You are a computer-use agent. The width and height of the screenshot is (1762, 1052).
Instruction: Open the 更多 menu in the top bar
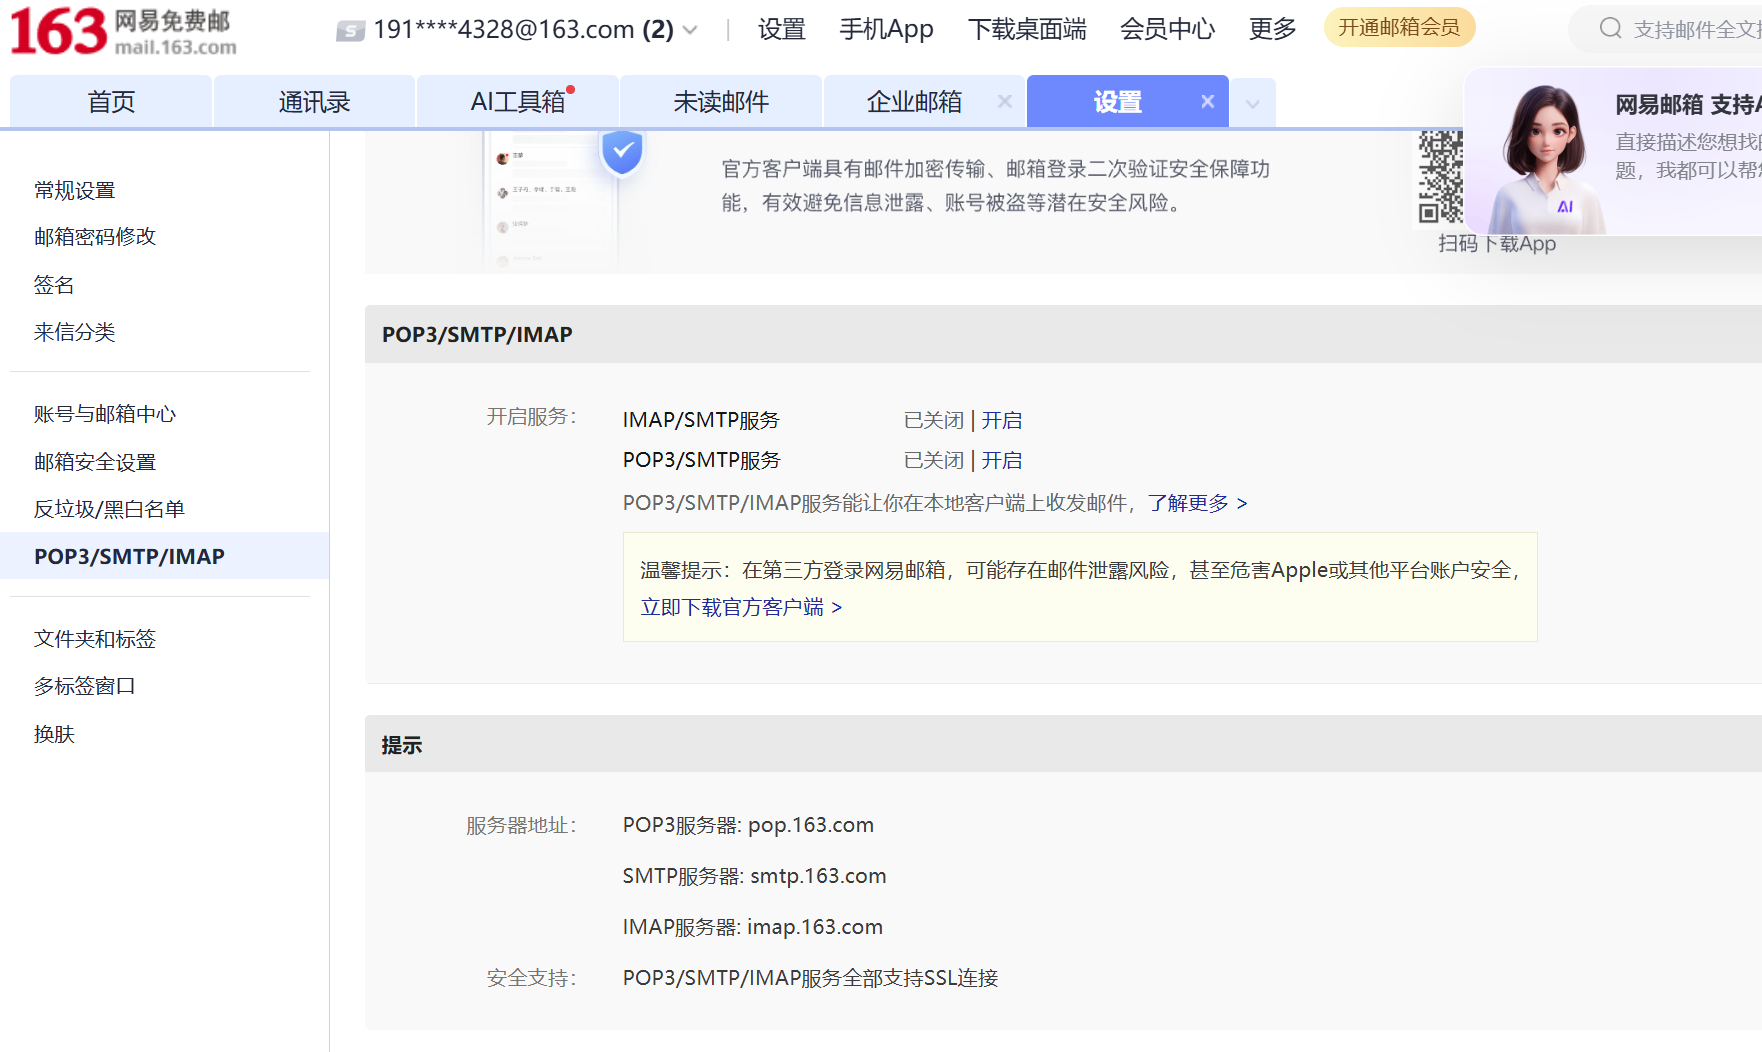(1272, 29)
